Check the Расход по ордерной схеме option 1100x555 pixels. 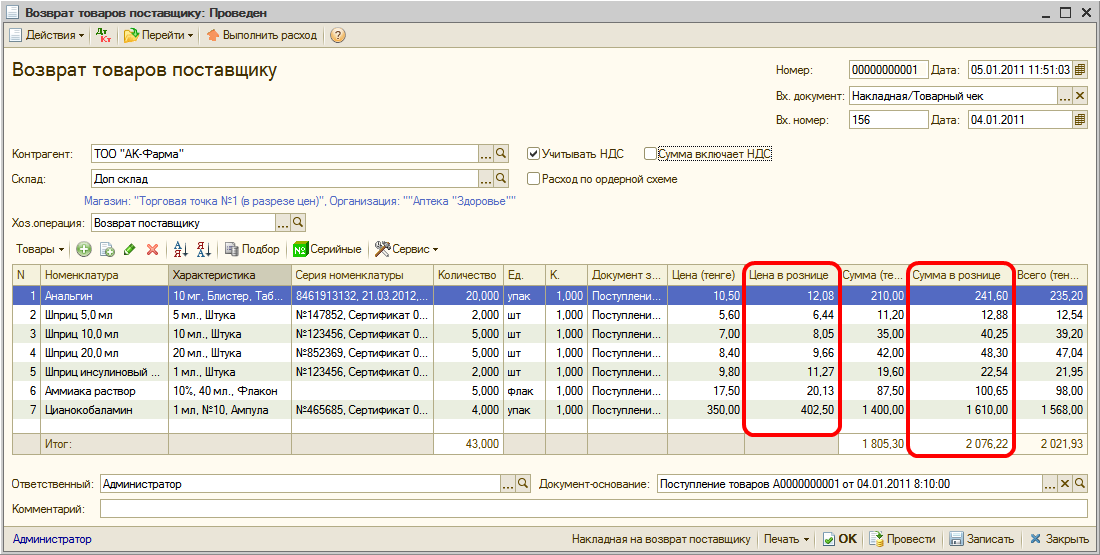tap(534, 179)
